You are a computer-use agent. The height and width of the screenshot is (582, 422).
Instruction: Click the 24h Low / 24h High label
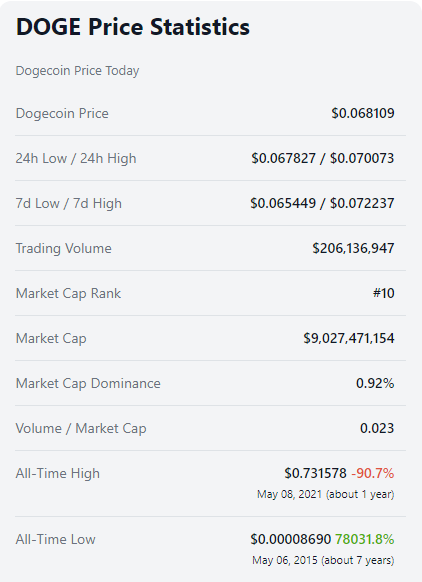click(x=76, y=158)
